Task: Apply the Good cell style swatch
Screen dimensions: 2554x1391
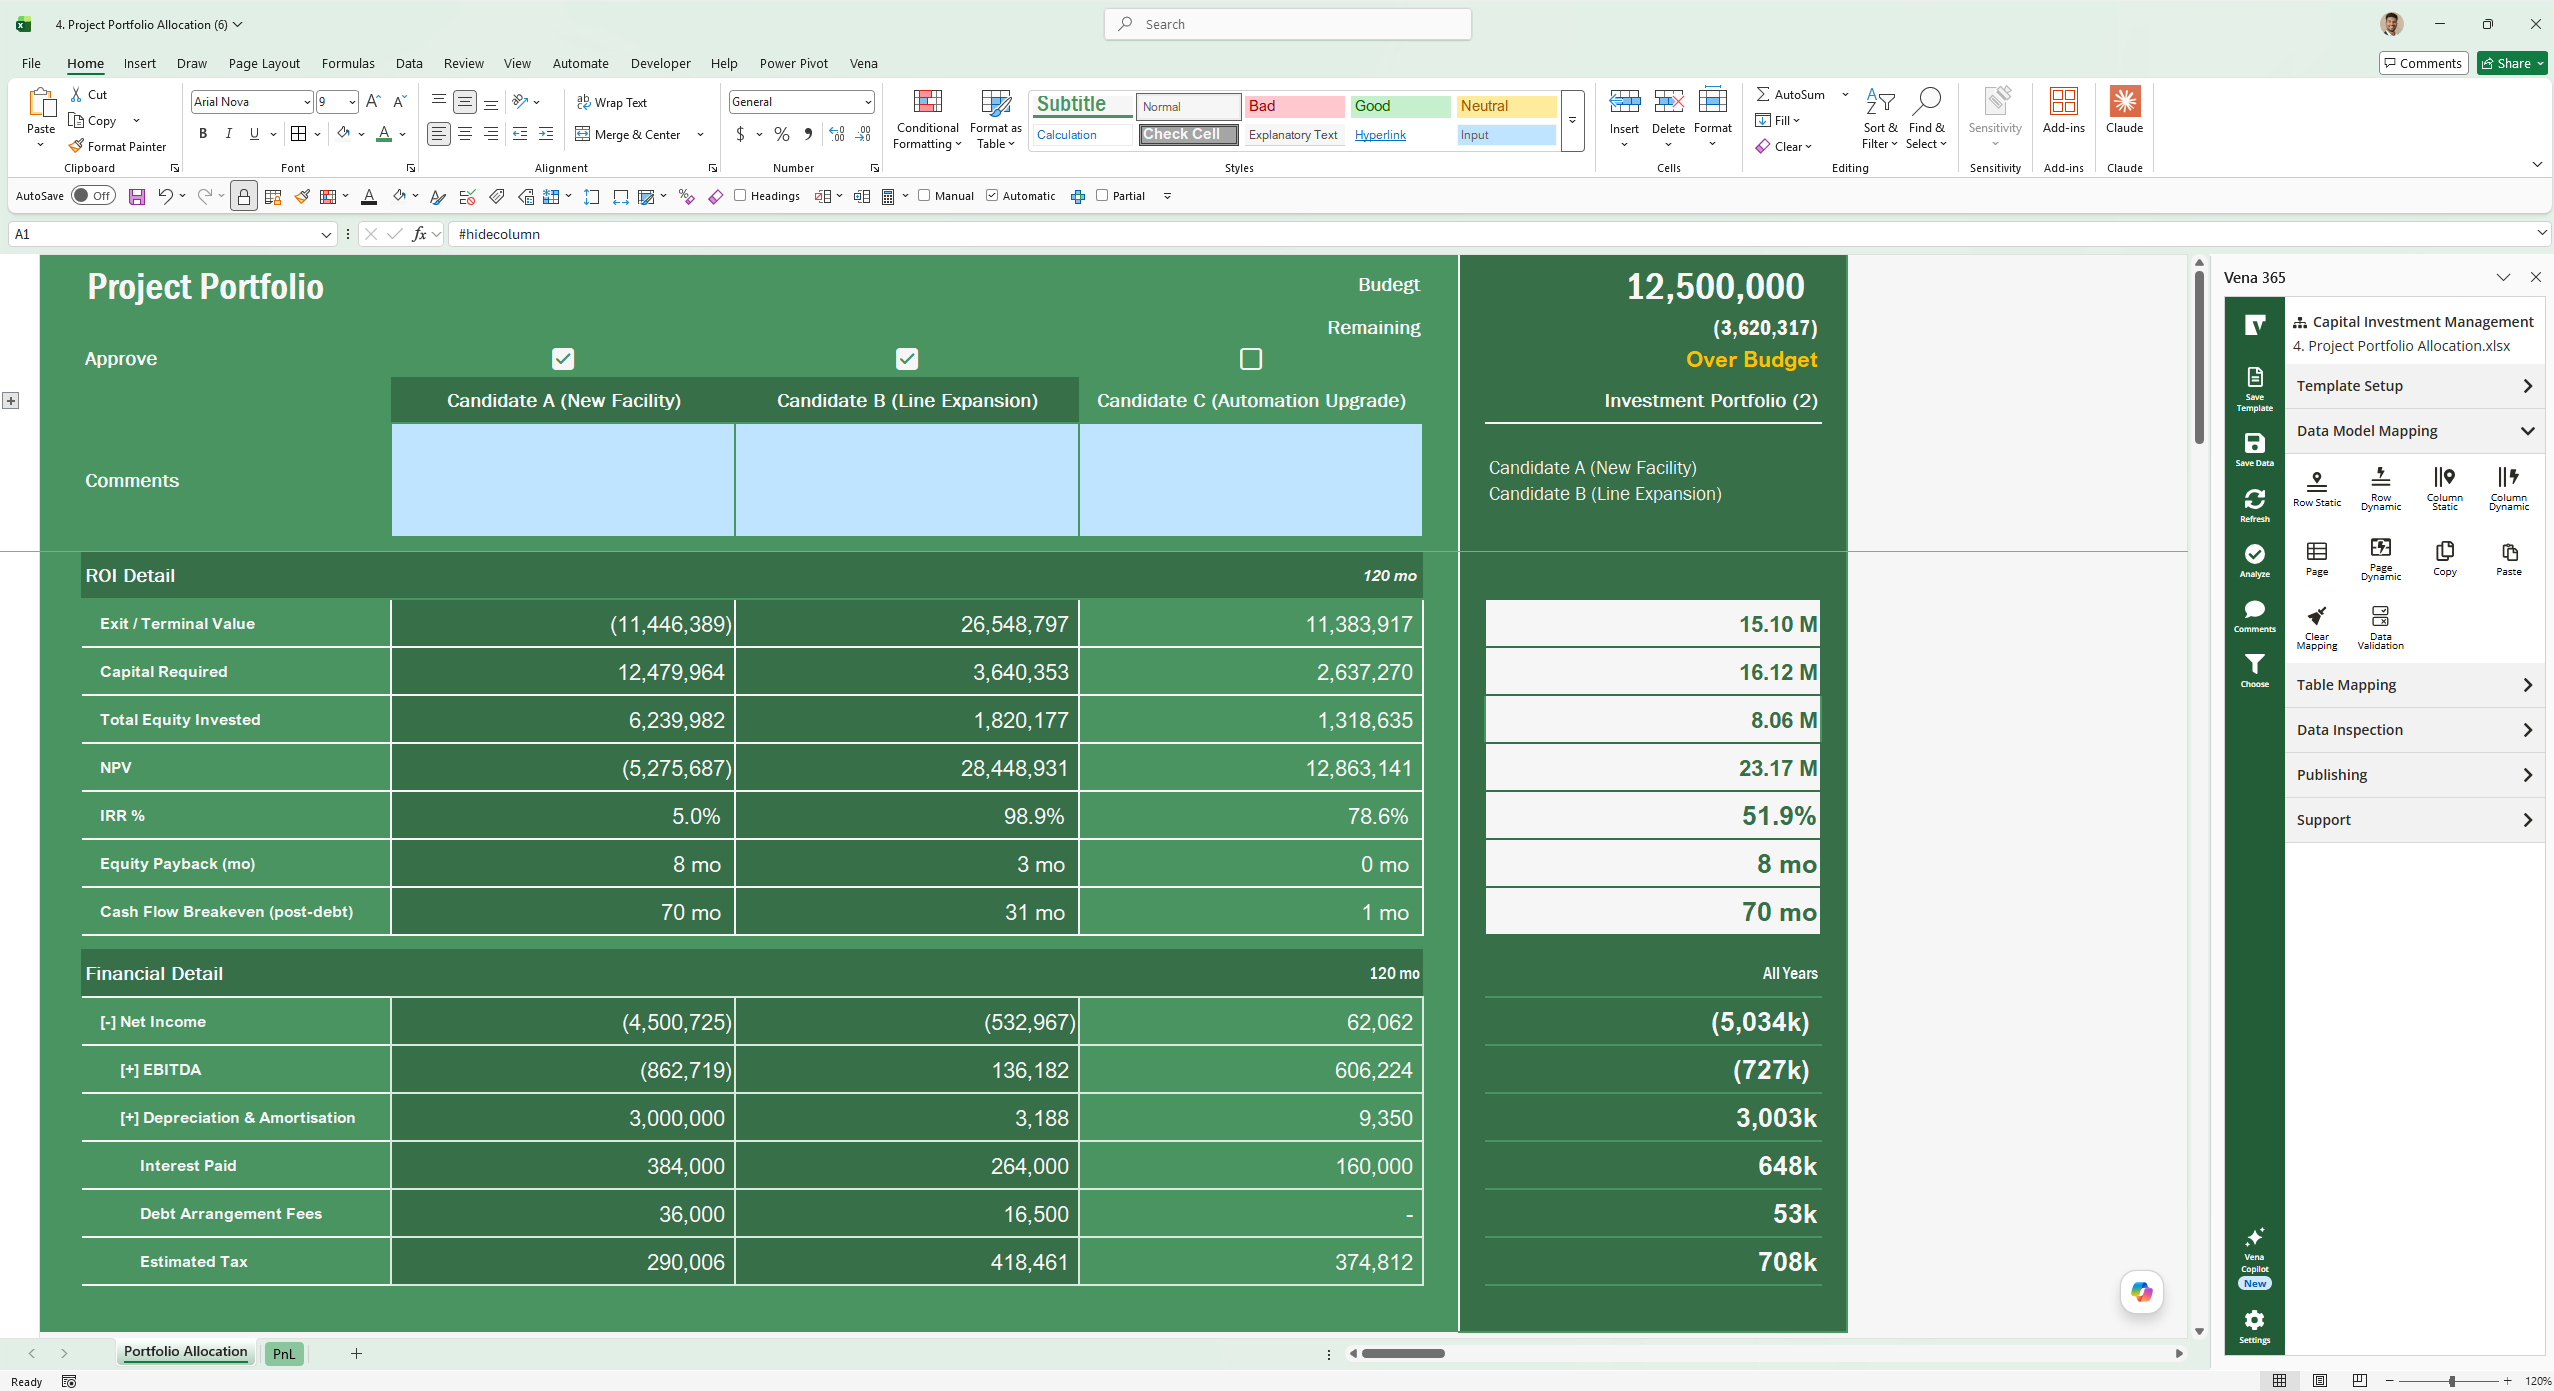Action: 1400,106
